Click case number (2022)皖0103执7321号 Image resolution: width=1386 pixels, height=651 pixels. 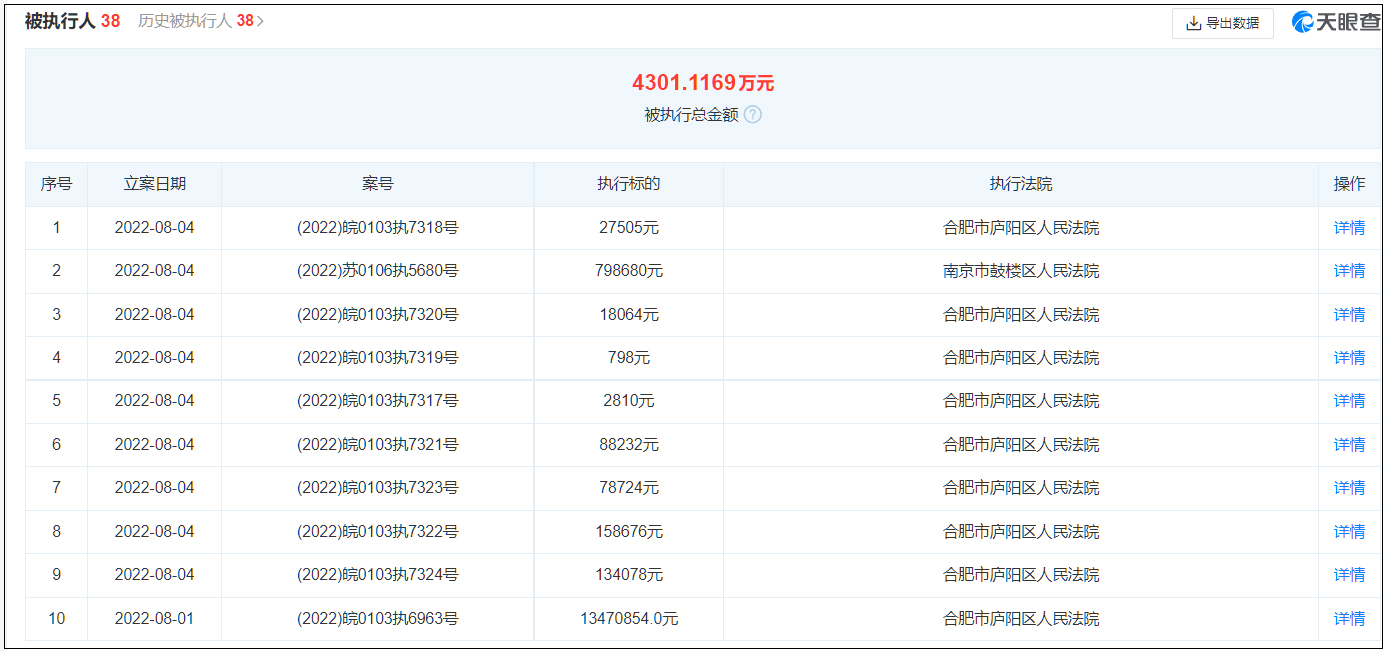pyautogui.click(x=378, y=445)
